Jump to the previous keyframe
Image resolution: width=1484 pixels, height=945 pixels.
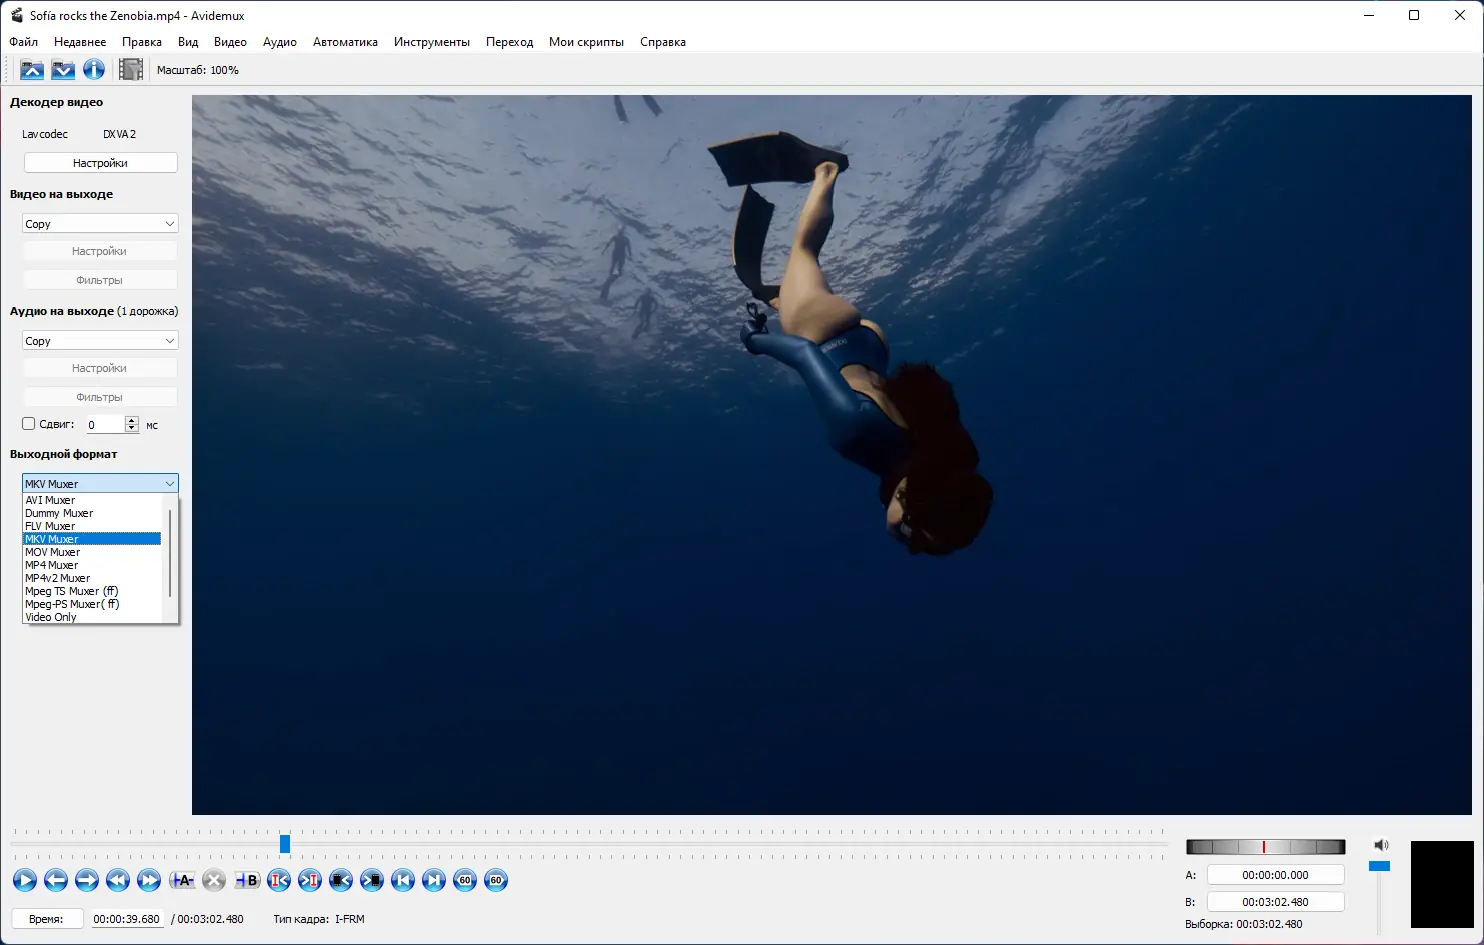[118, 880]
